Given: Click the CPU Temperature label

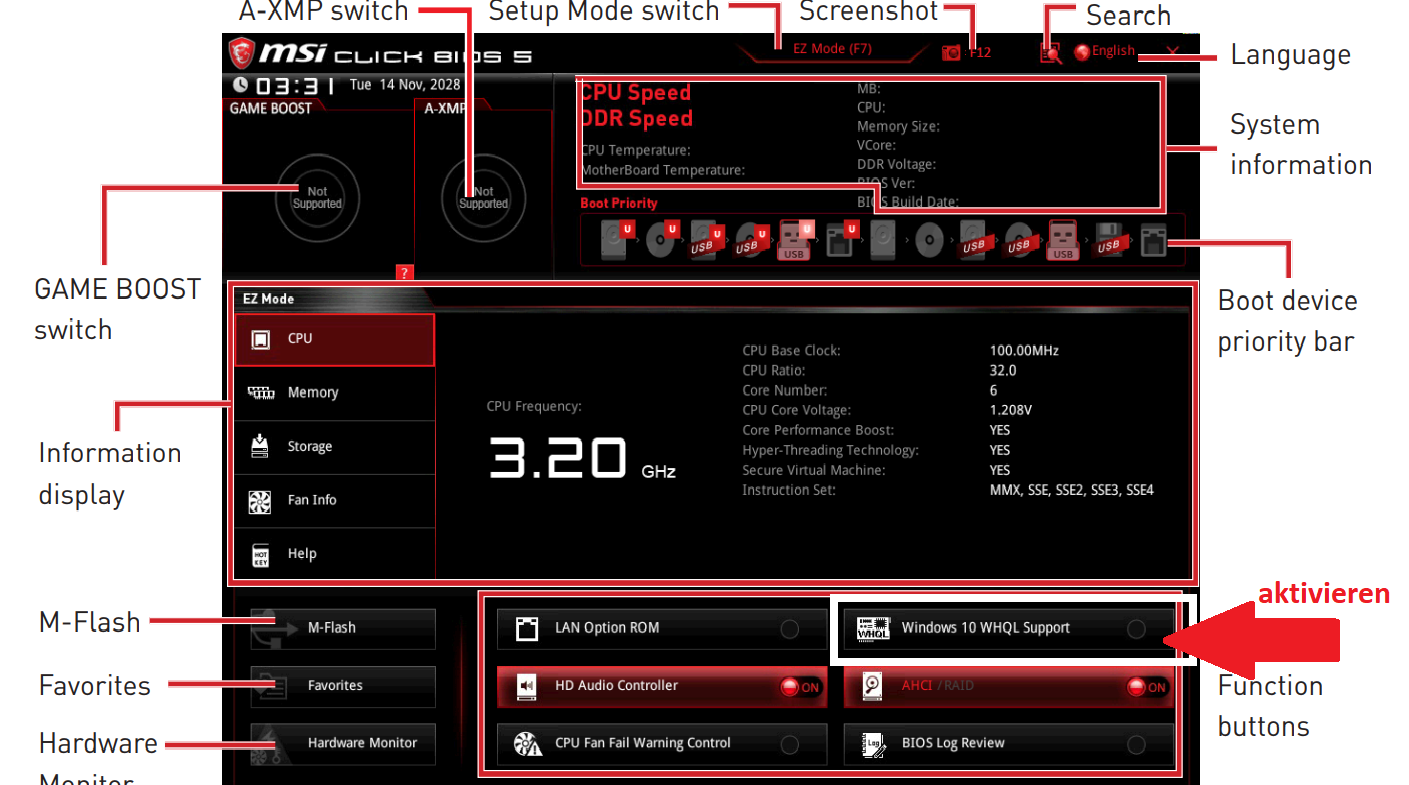Looking at the screenshot, I should 636,150.
